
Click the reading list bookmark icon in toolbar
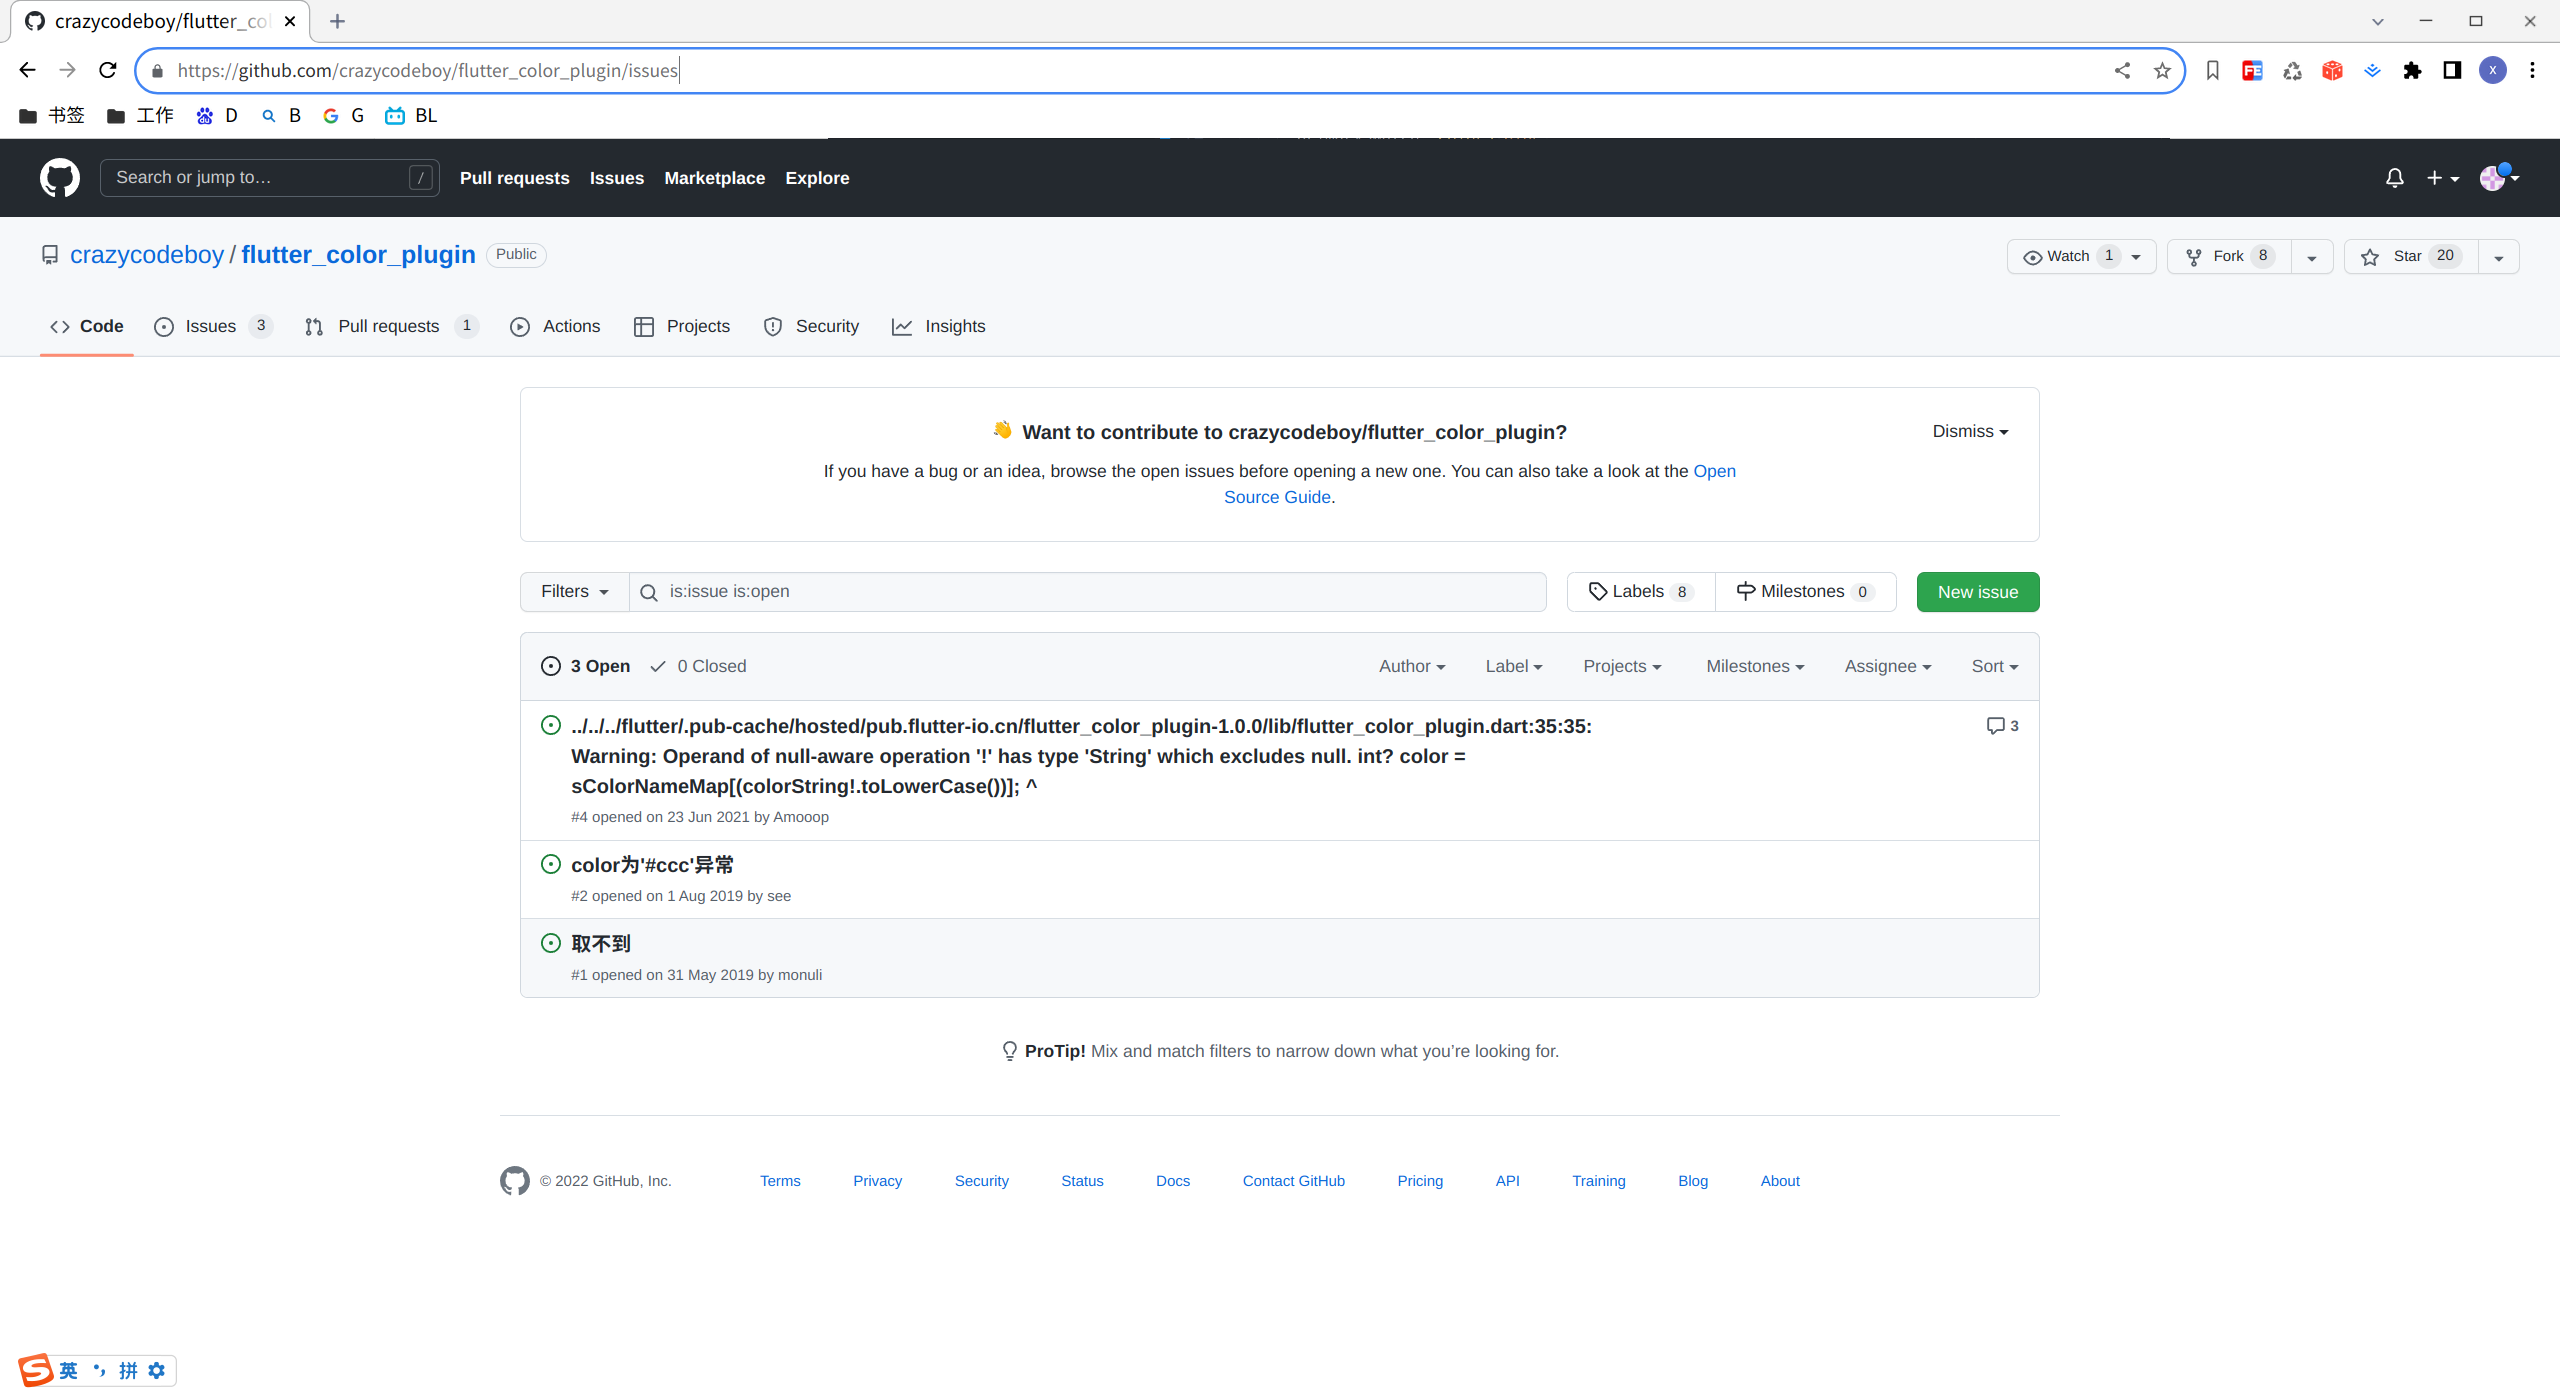pos(2212,70)
